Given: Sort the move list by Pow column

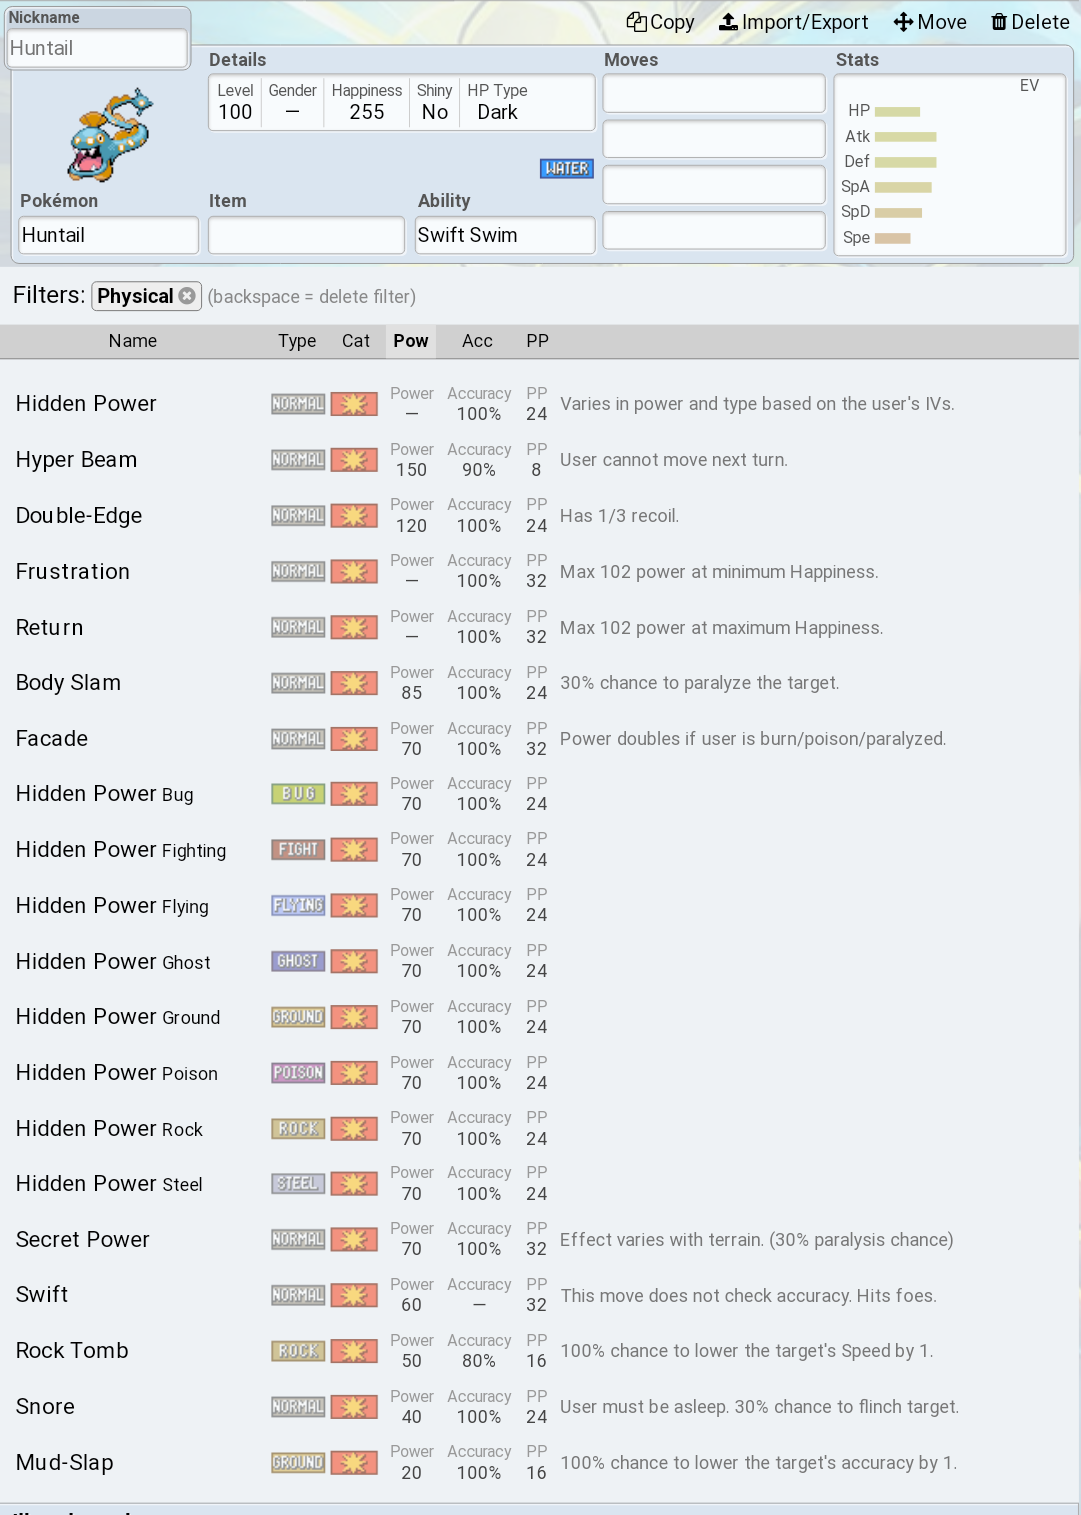Looking at the screenshot, I should 411,341.
